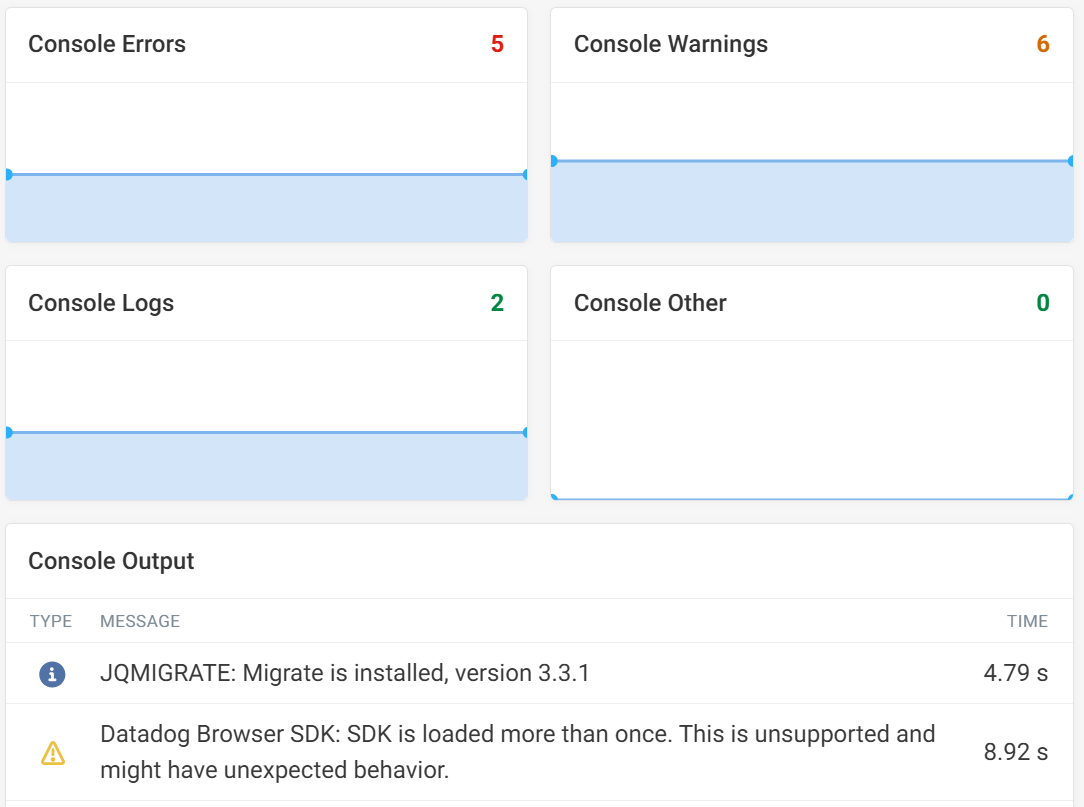Viewport: 1084px width, 807px height.
Task: Click the Console Other count 0
Action: 1041,303
